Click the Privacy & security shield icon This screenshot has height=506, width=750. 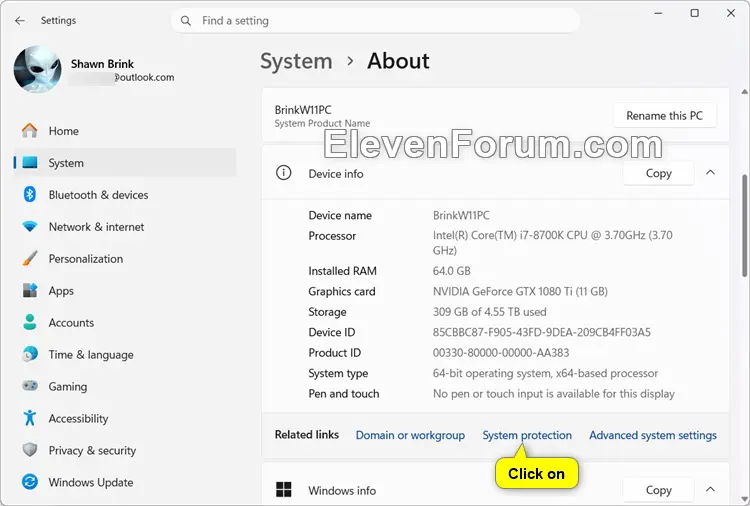(30, 450)
